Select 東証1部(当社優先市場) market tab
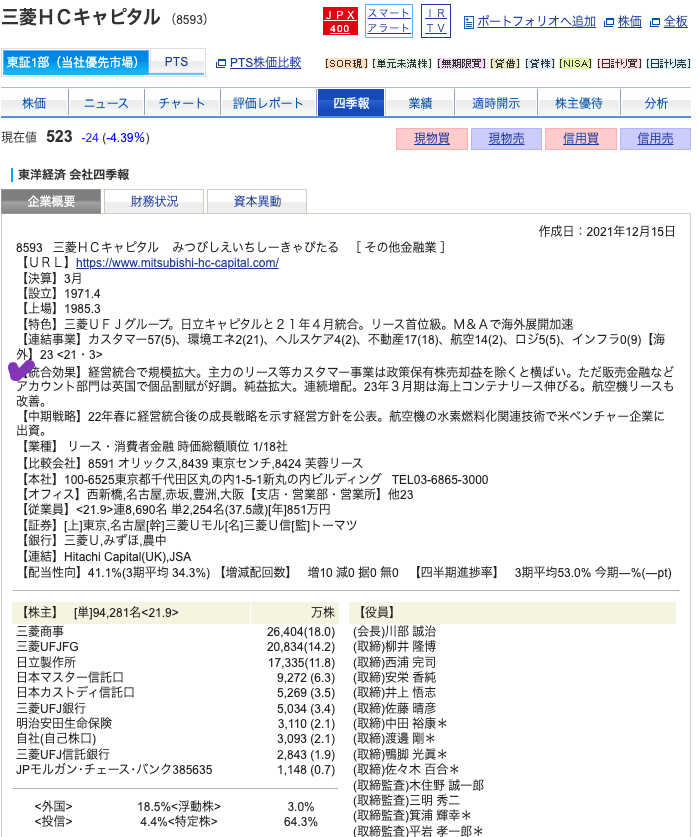The height and width of the screenshot is (837, 699). (x=76, y=62)
